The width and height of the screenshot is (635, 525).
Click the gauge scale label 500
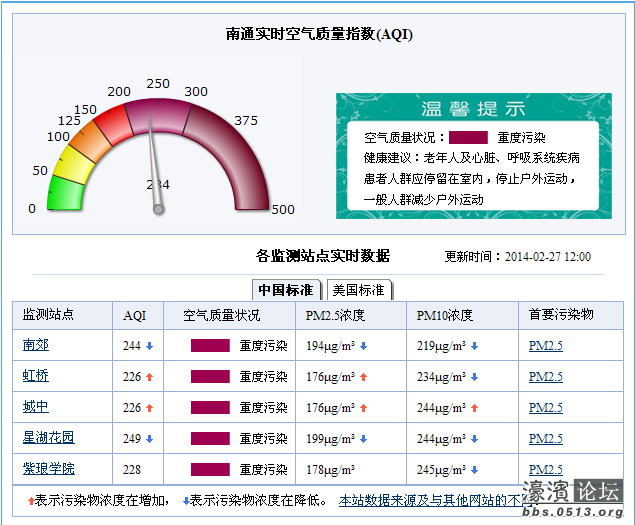(283, 209)
